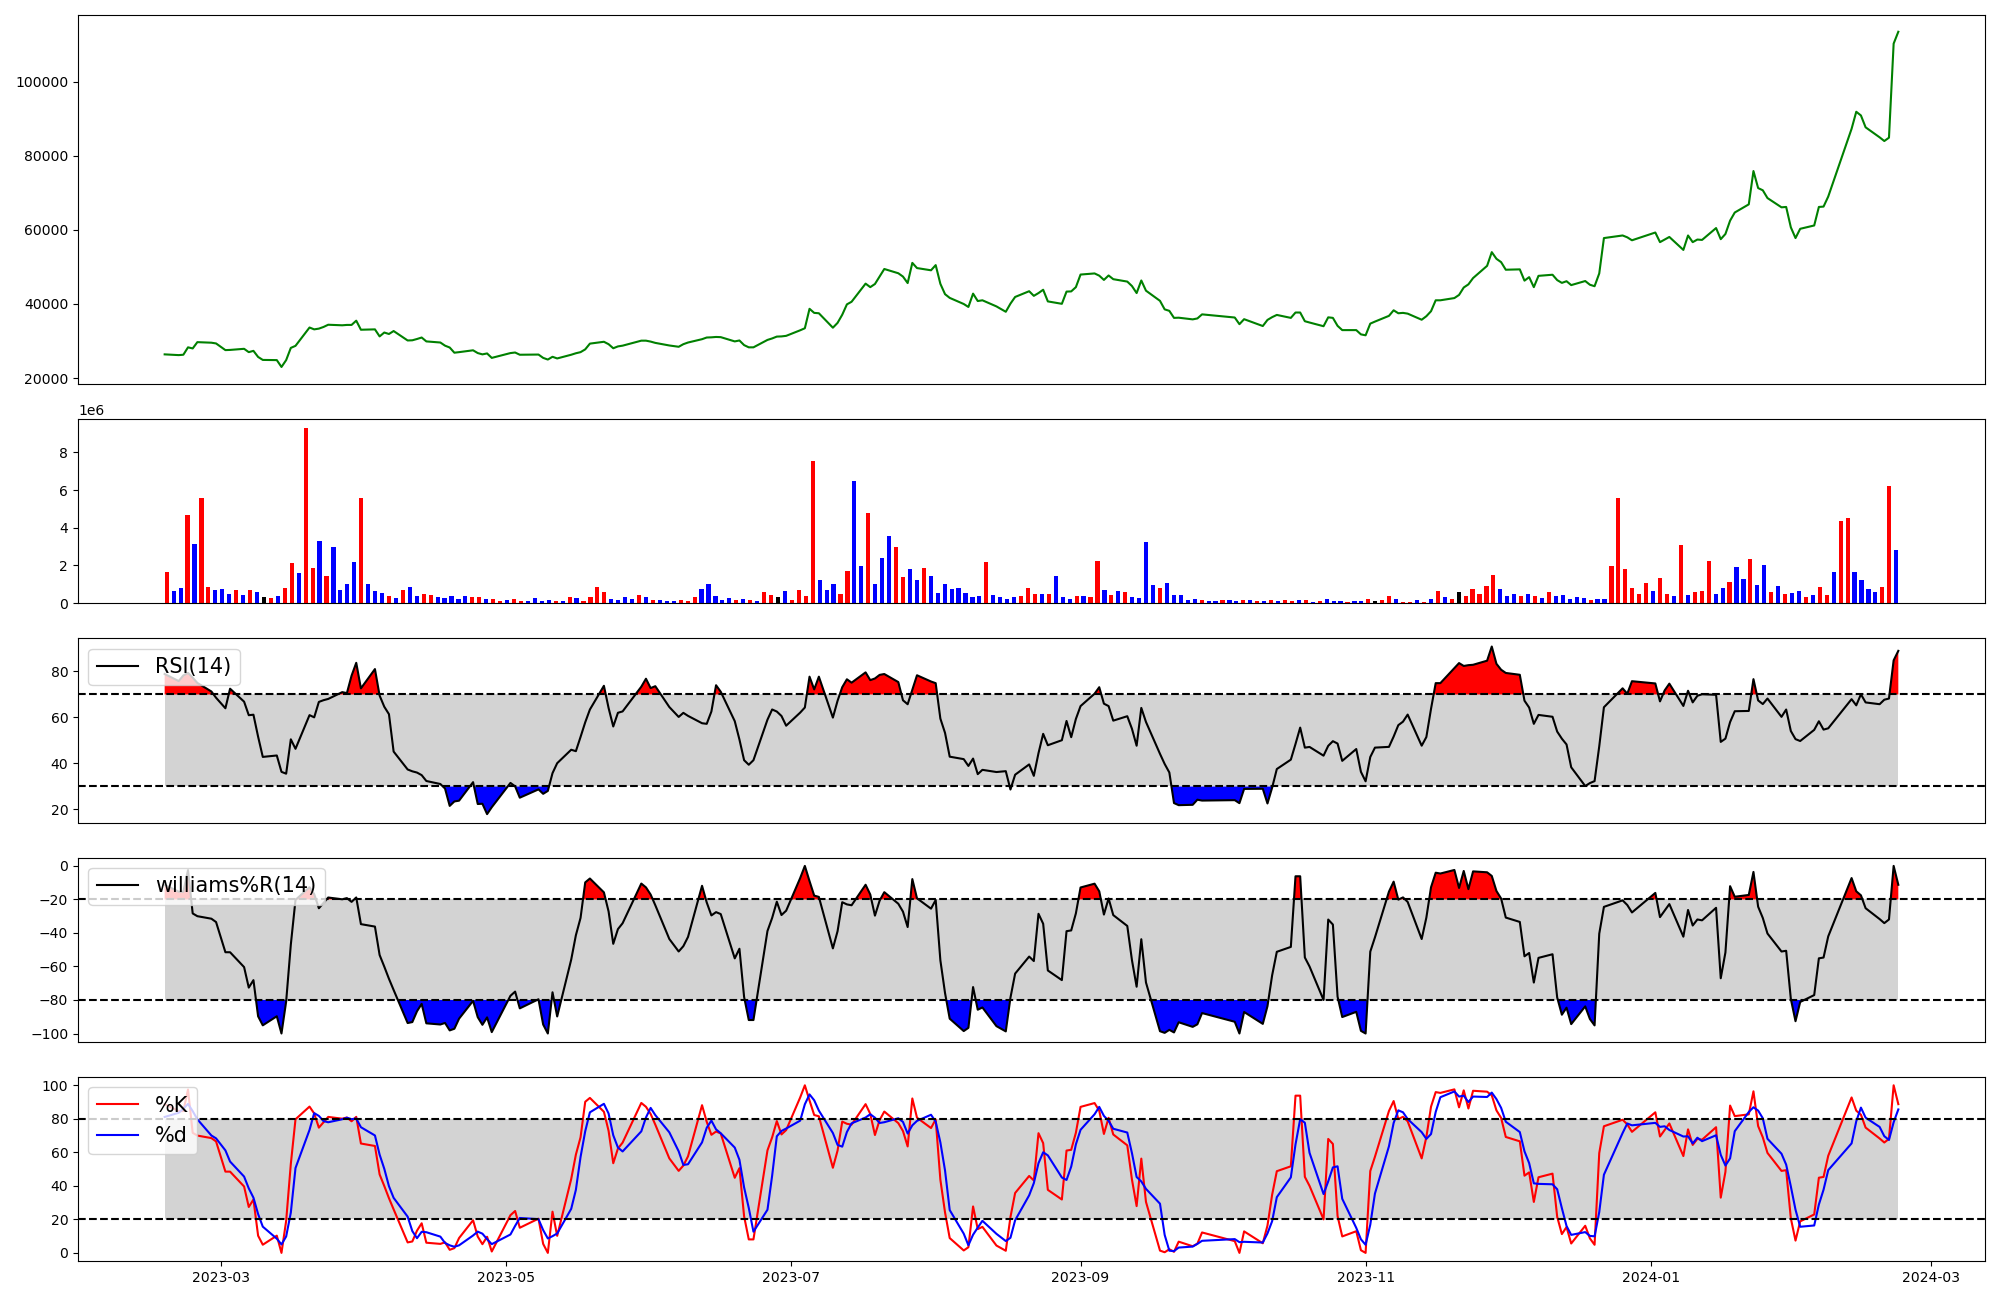
Task: Select the %K legend label
Action: tap(170, 1104)
